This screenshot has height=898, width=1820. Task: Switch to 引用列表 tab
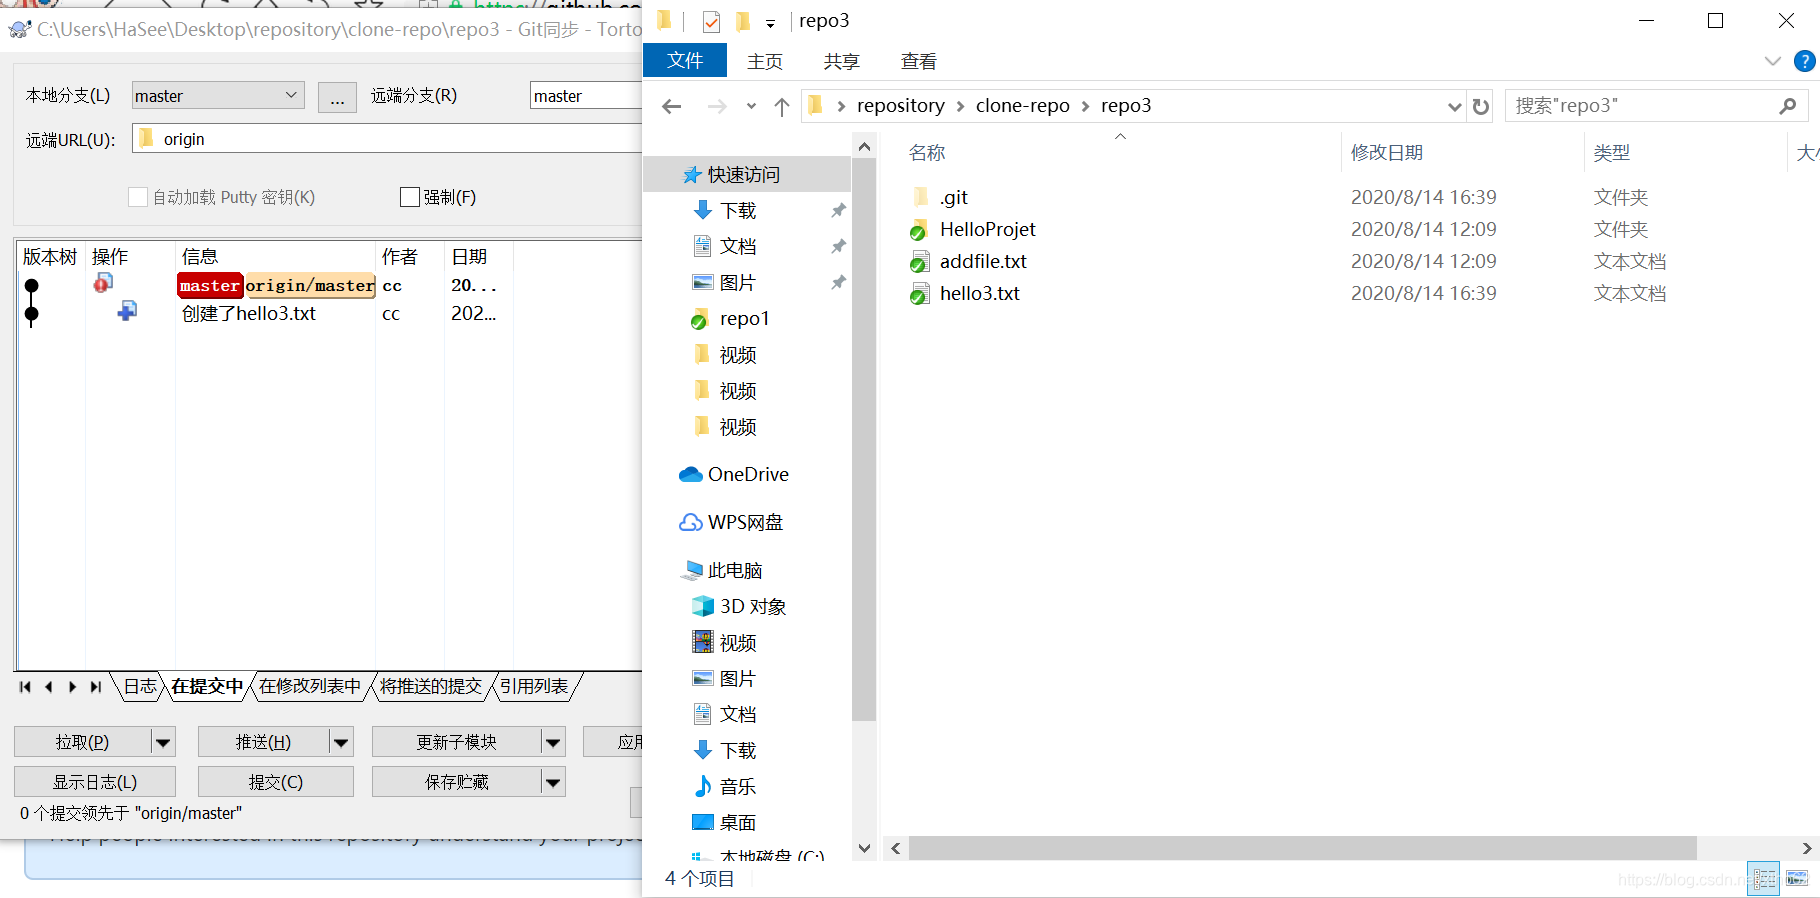[534, 686]
